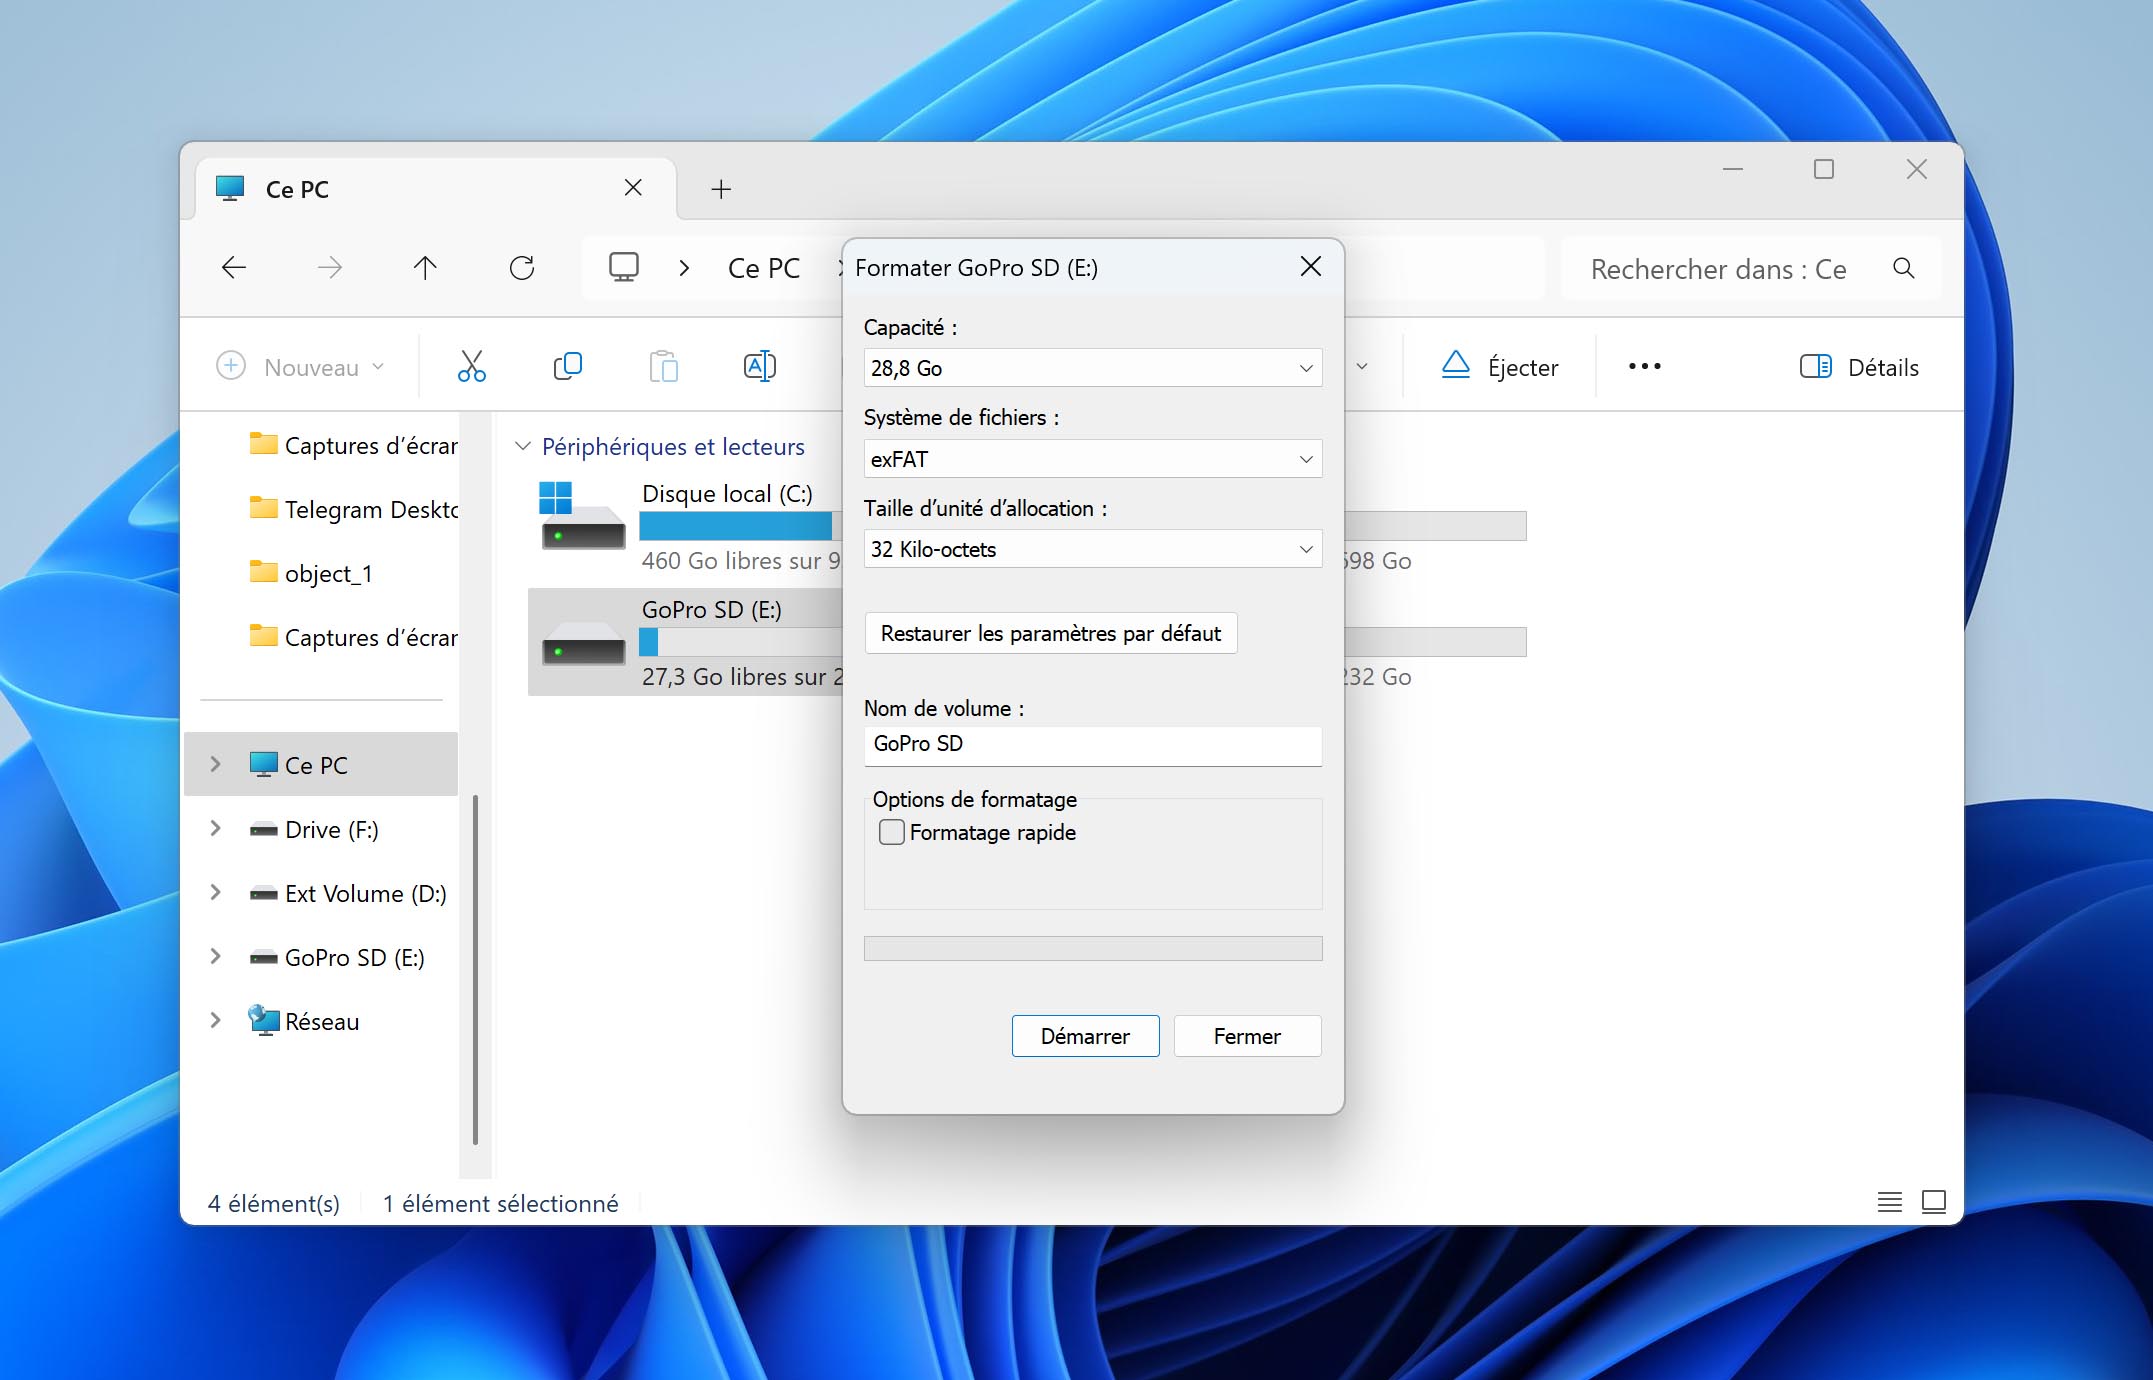Go back with the left arrow
The image size is (2153, 1380).
(233, 268)
